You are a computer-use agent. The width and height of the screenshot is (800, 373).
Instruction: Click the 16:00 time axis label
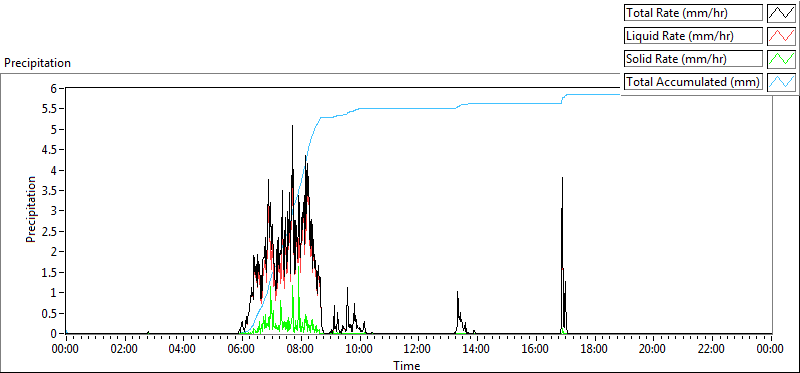[536, 349]
